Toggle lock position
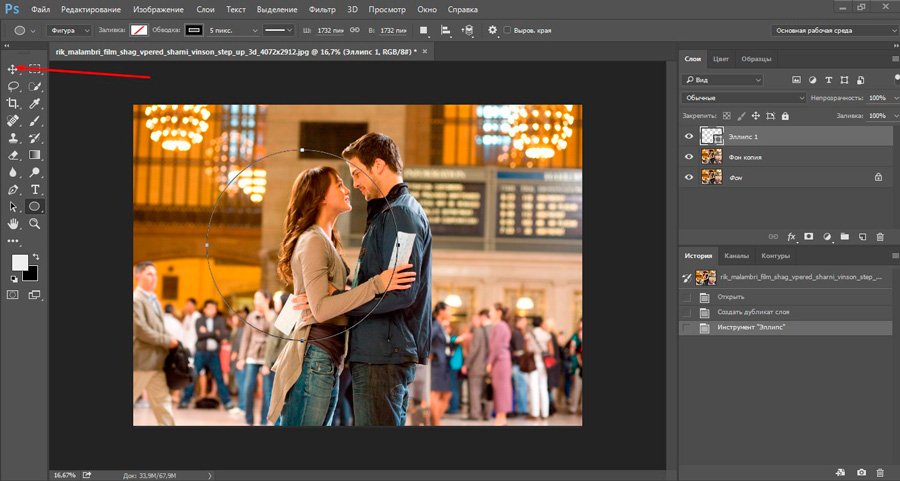This screenshot has height=481, width=900. tap(756, 116)
